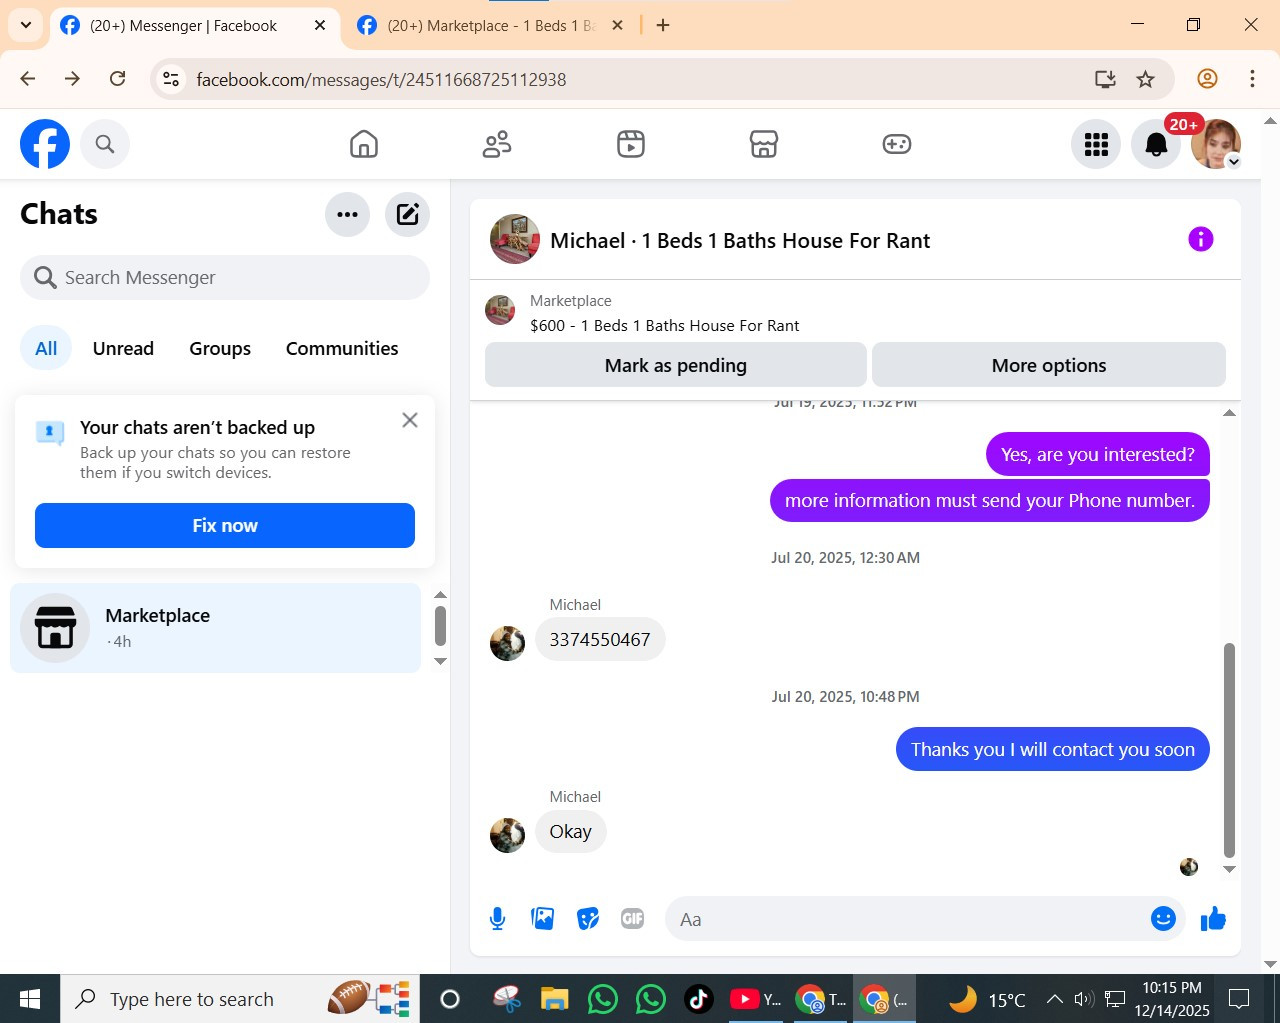Click the Mark as pending button
This screenshot has height=1023, width=1280.
[x=676, y=365]
